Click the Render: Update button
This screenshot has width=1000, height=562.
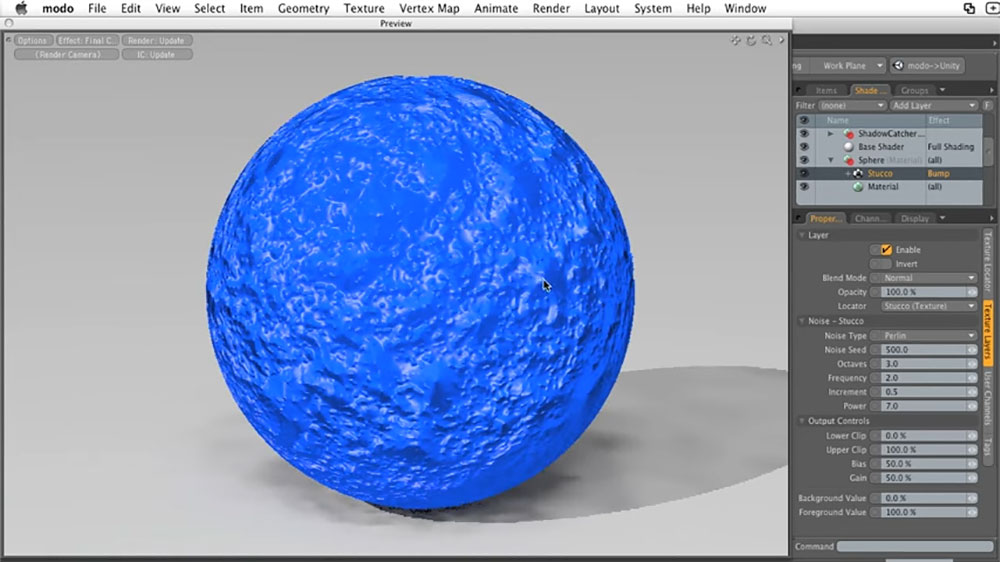[x=156, y=40]
